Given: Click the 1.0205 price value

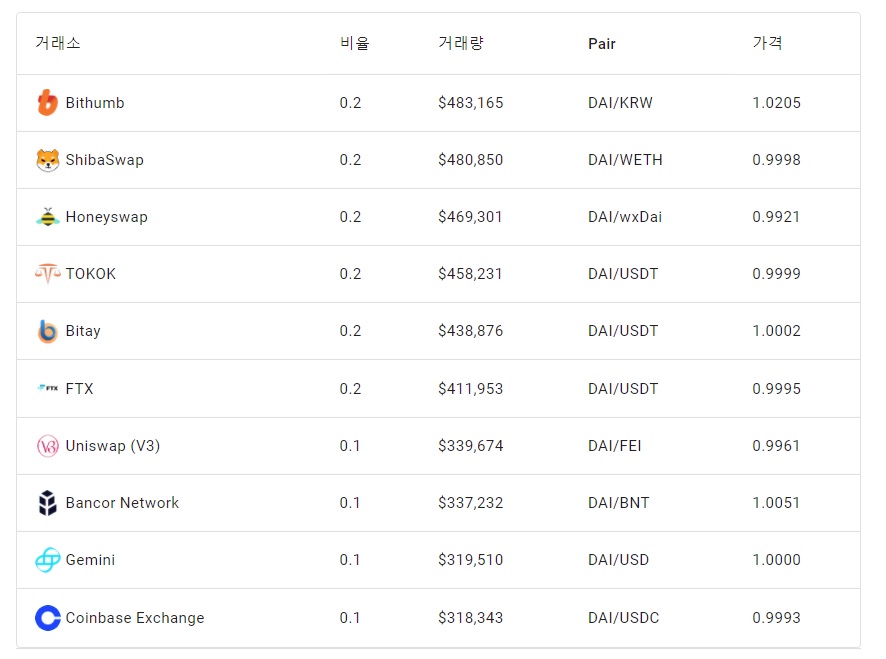Looking at the screenshot, I should click(776, 103).
